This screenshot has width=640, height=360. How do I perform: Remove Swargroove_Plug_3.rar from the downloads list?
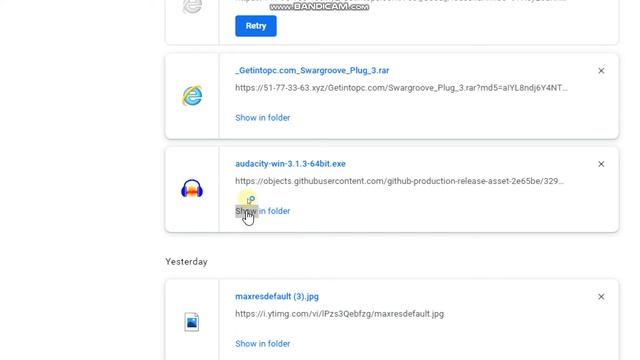coord(601,71)
